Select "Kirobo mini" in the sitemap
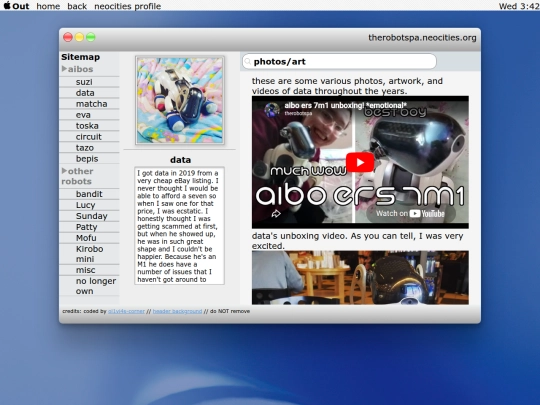Screen dimensions: 540x405 click(x=89, y=254)
